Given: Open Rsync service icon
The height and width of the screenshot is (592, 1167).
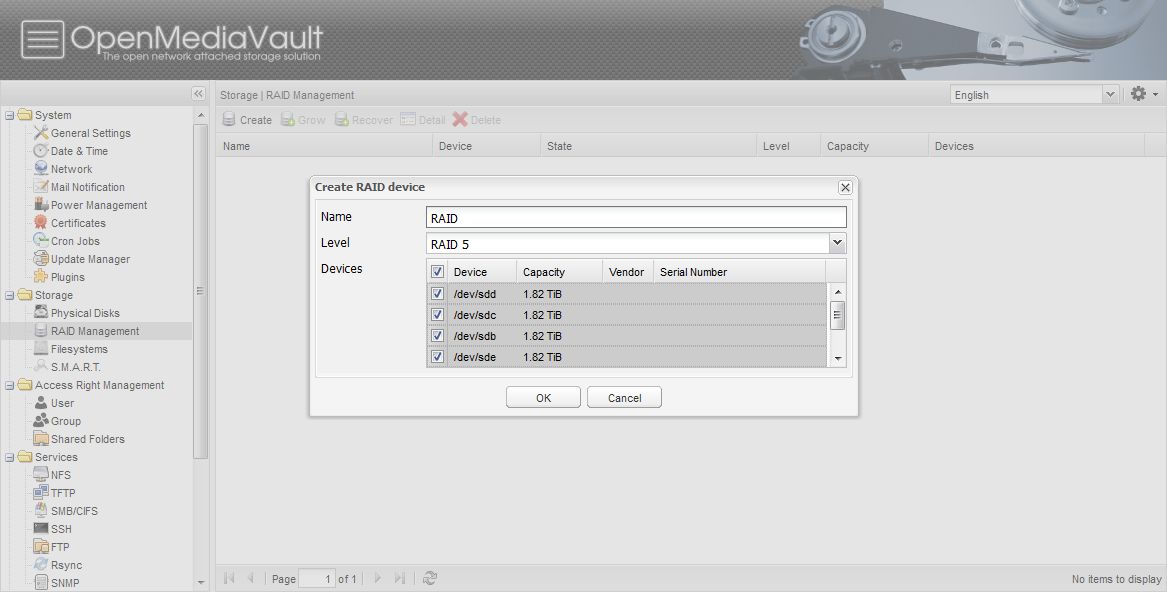Looking at the screenshot, I should click(41, 564).
